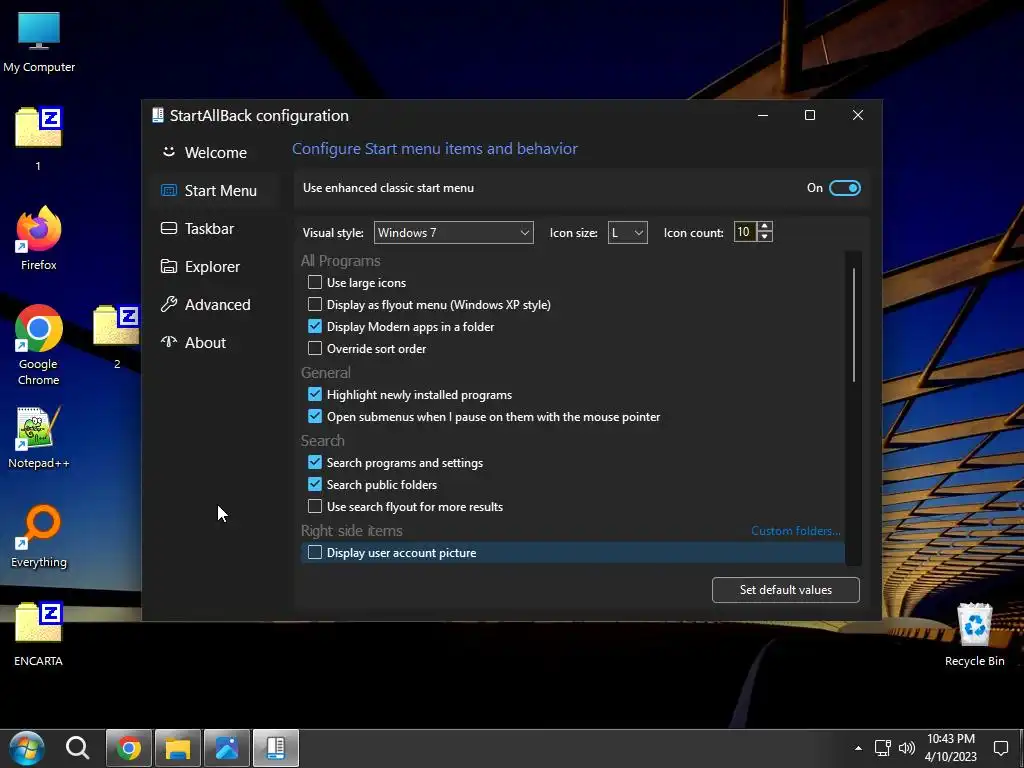The image size is (1024, 768).
Task: Switch to Explorer settings section
Action: coord(216,266)
